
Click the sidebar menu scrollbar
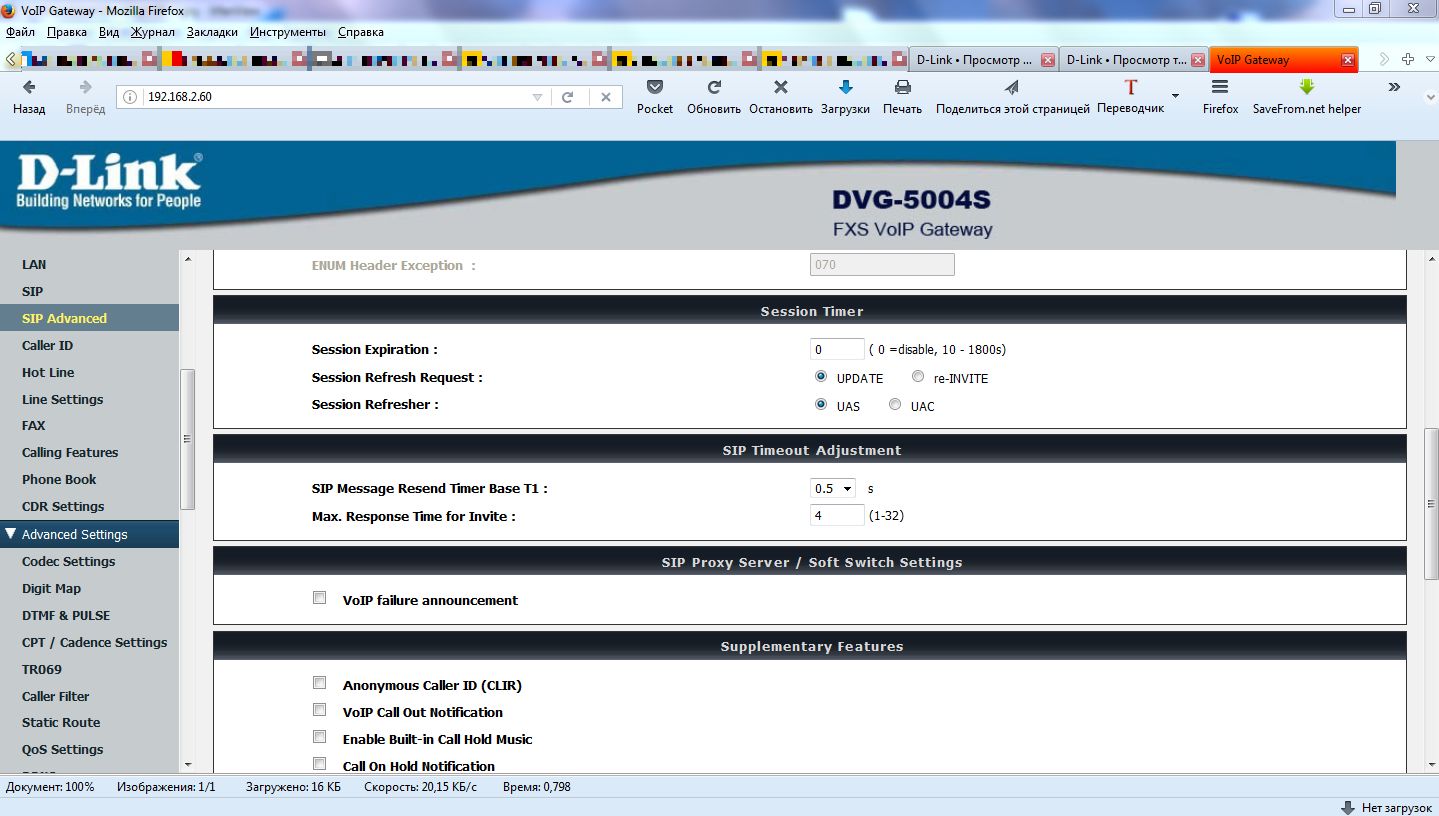tap(187, 440)
